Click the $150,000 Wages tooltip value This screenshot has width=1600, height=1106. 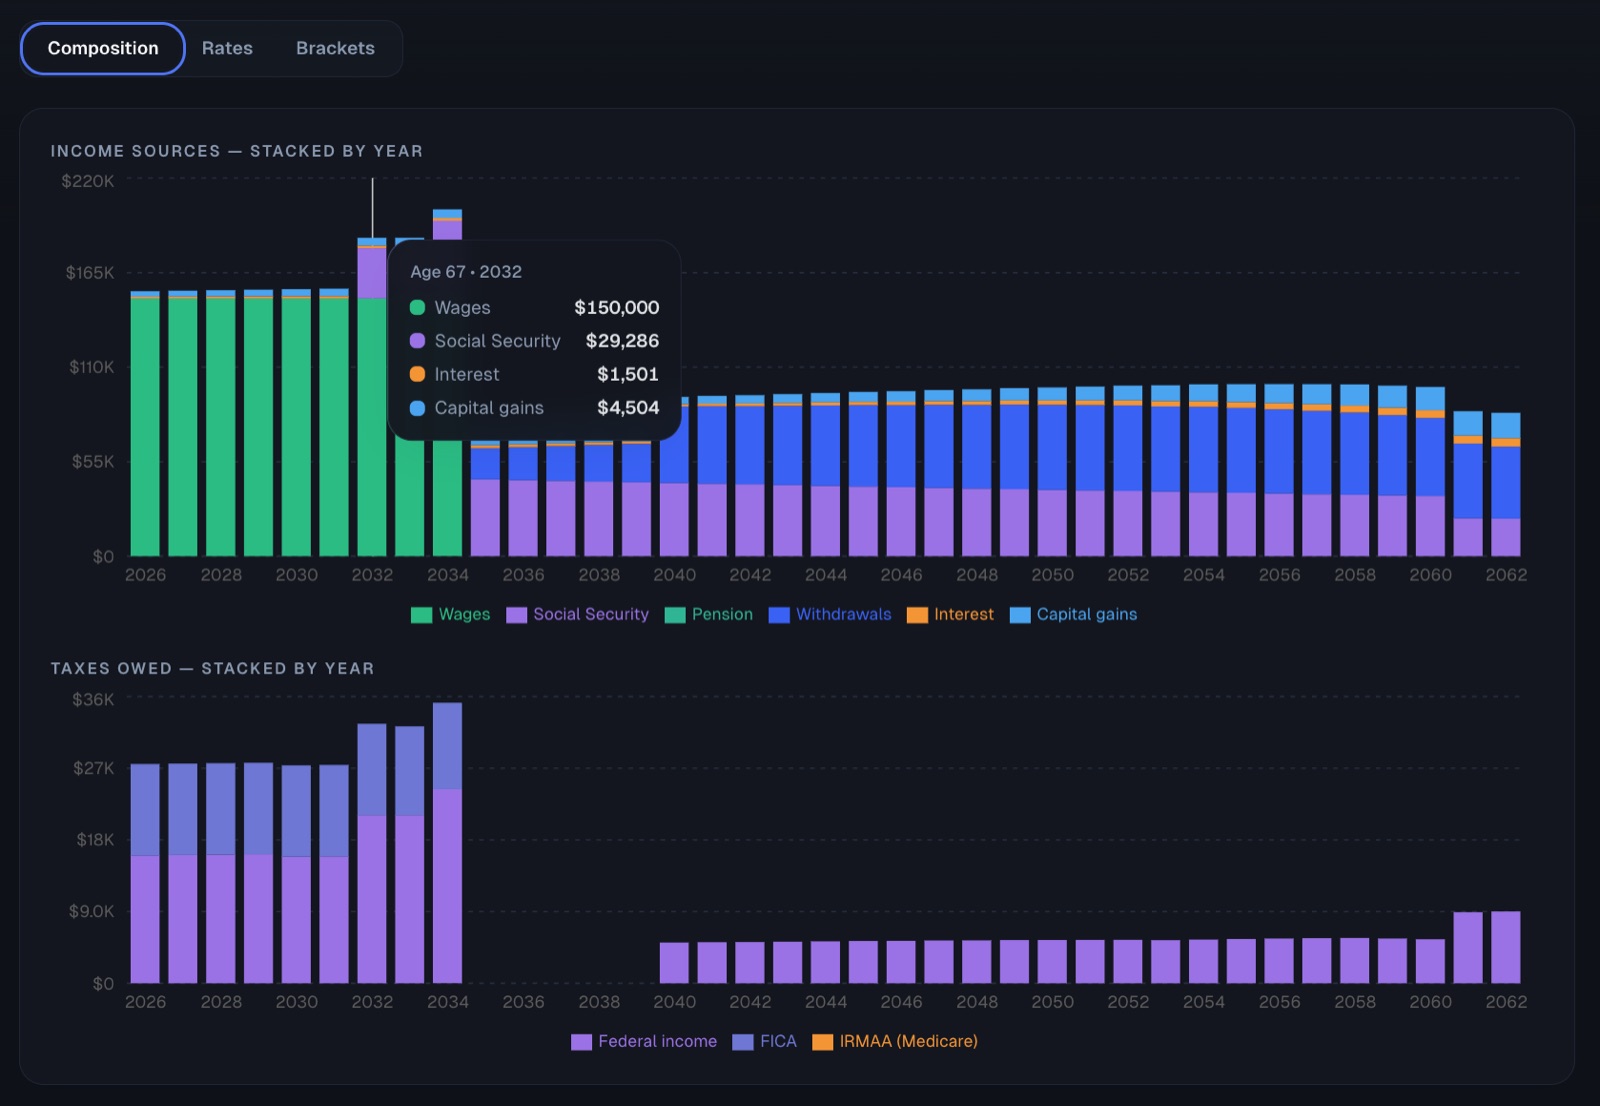[616, 308]
